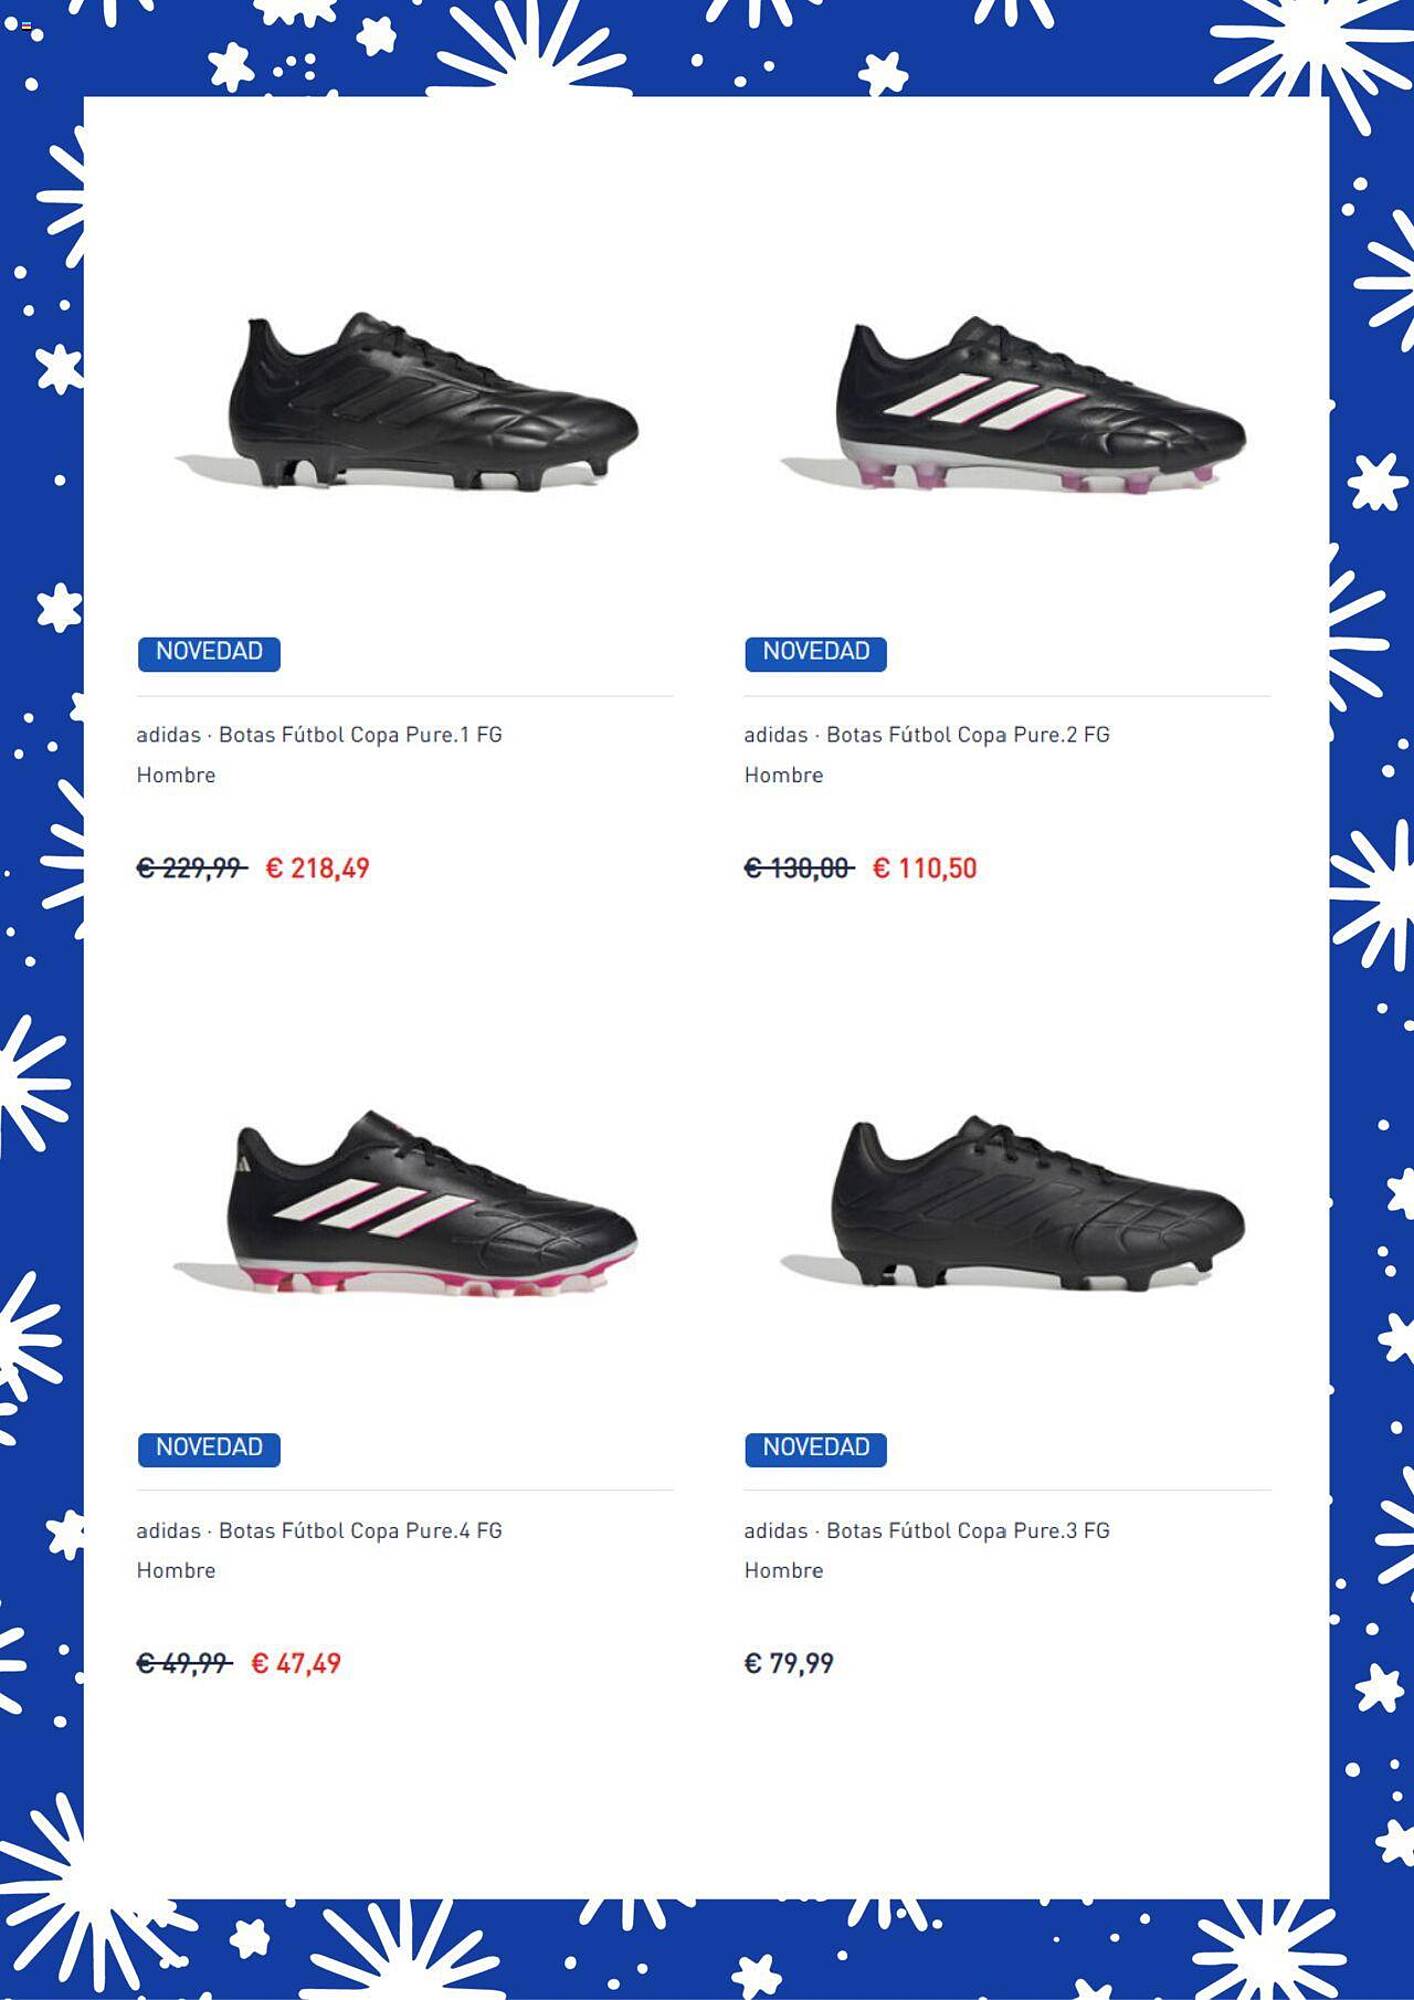This screenshot has width=1414, height=2000.
Task: Click the red € 218,49 sale price
Action: [x=318, y=868]
